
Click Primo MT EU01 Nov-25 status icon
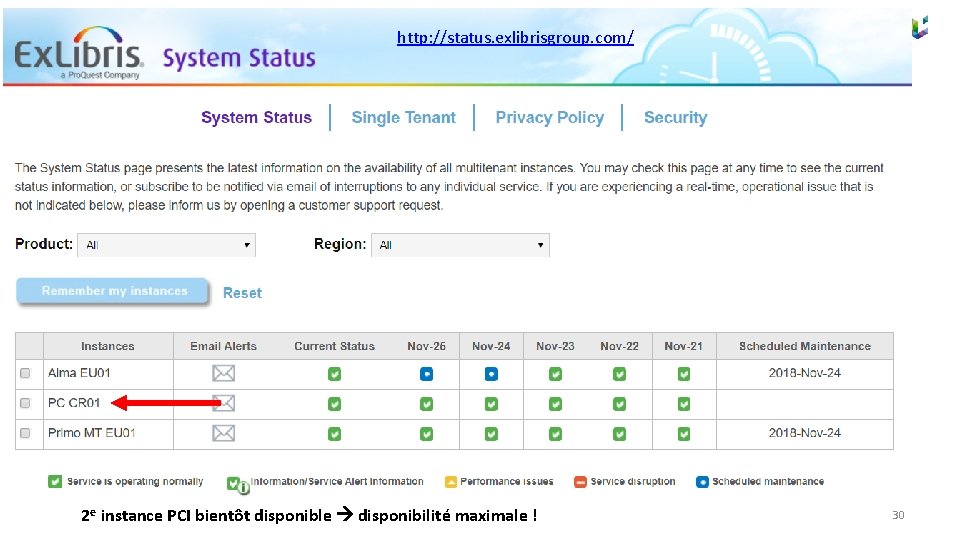pos(427,434)
